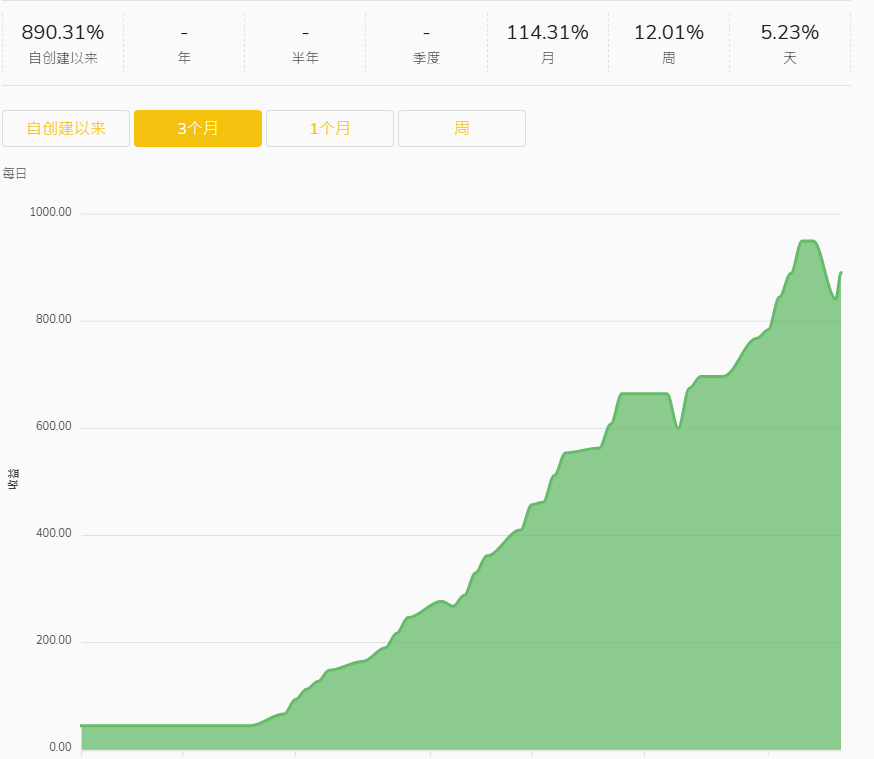The height and width of the screenshot is (759, 874).
Task: Click the 200.00 y-axis label
Action: pyautogui.click(x=54, y=640)
